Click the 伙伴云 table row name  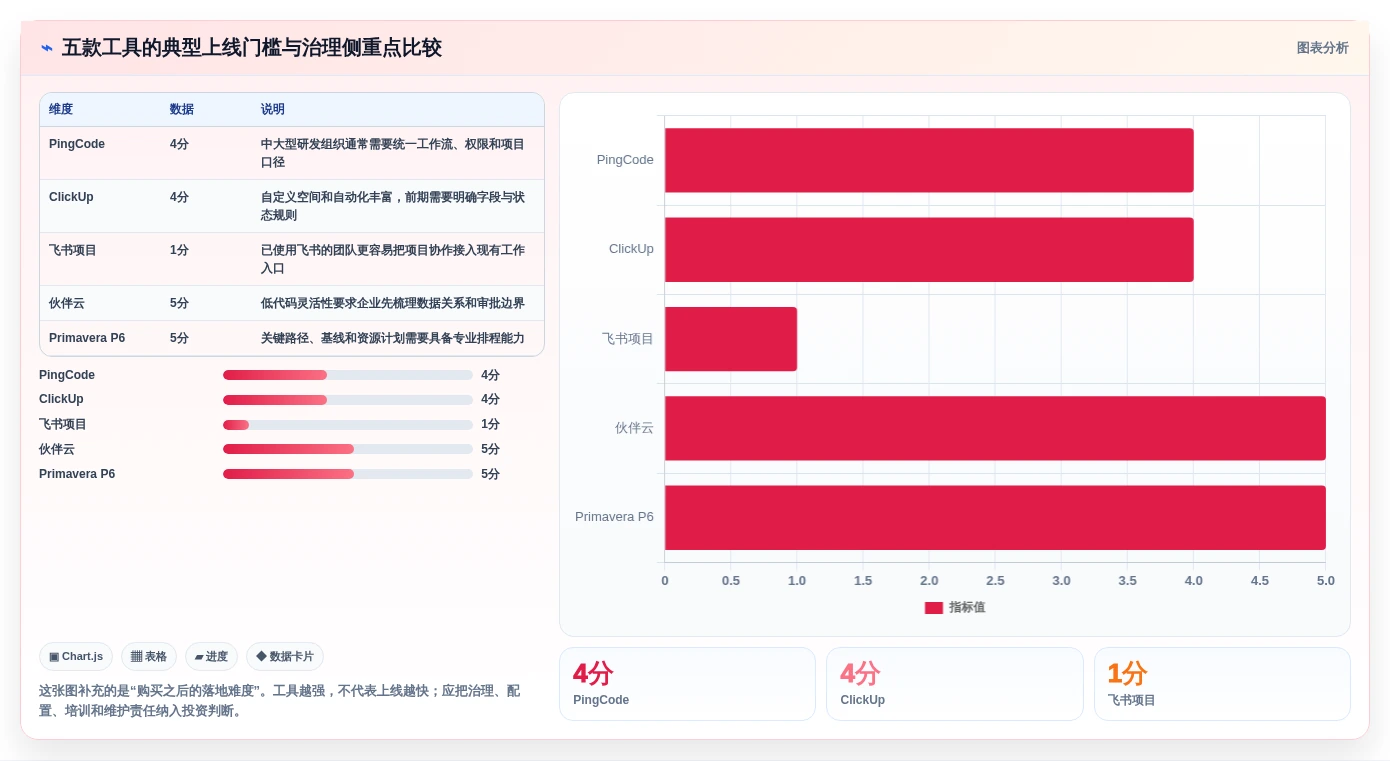(x=67, y=303)
